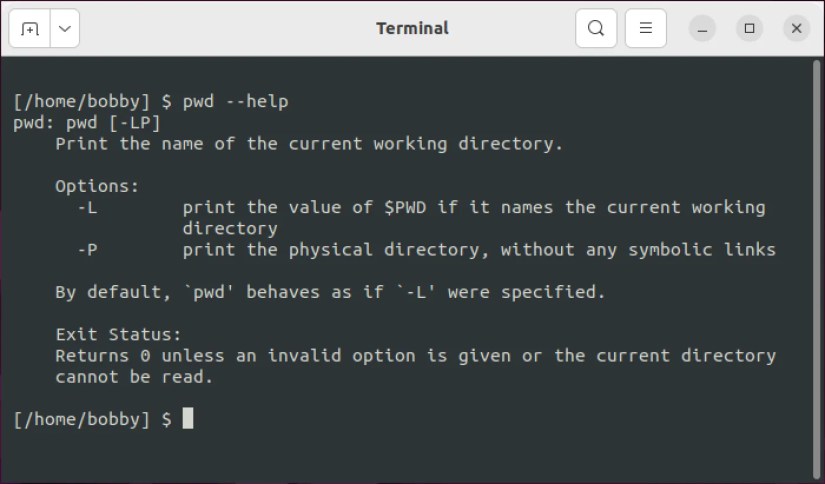This screenshot has width=825, height=484.
Task: Open a new terminal tab
Action: pos(30,28)
